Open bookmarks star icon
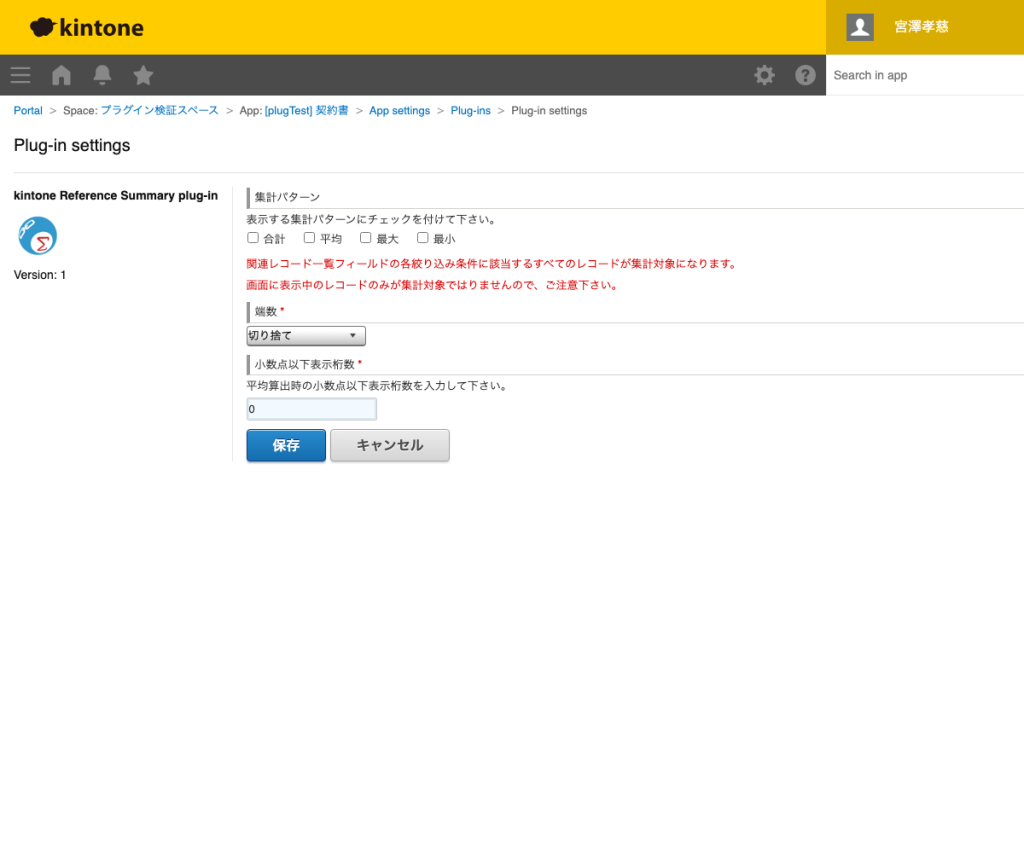The image size is (1024, 853). (x=143, y=75)
